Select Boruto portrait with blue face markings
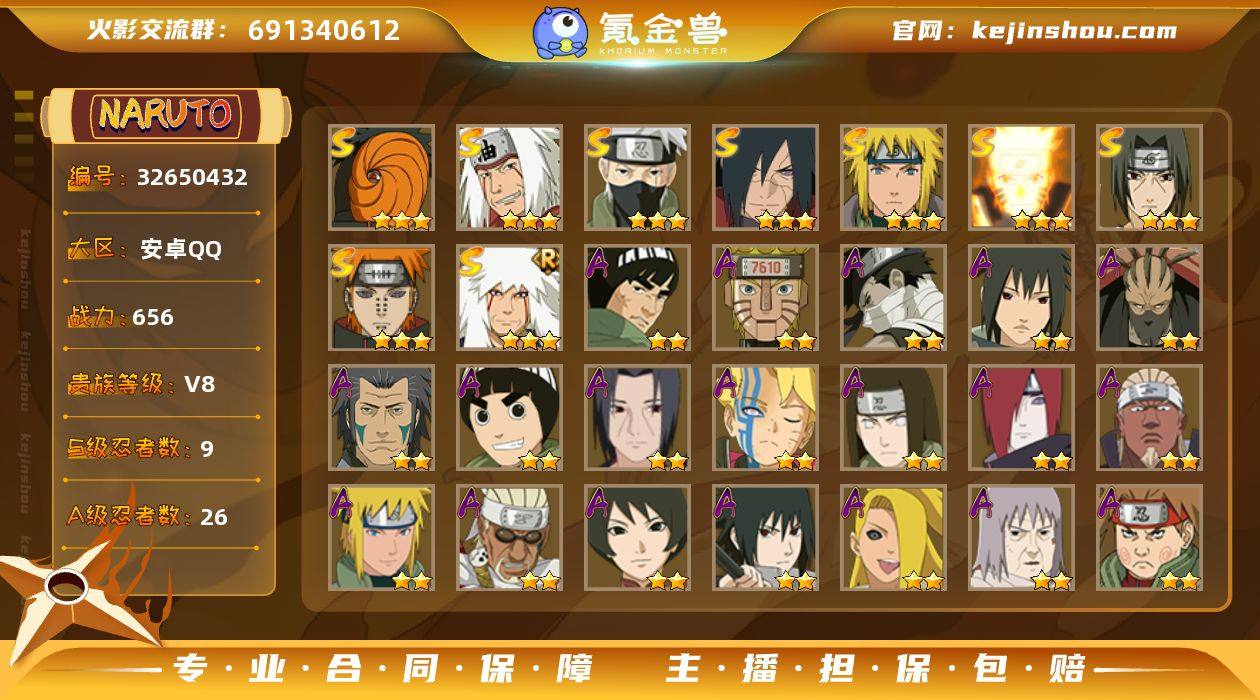Viewport: 1260px width, 700px height. pyautogui.click(x=765, y=418)
